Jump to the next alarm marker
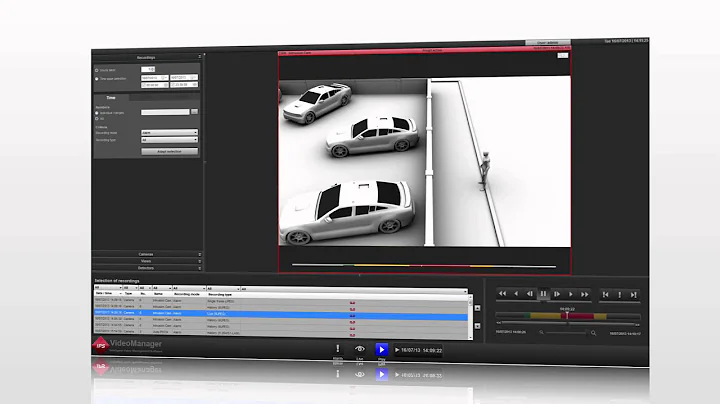Viewport: 720px width, 404px height. pos(634,294)
